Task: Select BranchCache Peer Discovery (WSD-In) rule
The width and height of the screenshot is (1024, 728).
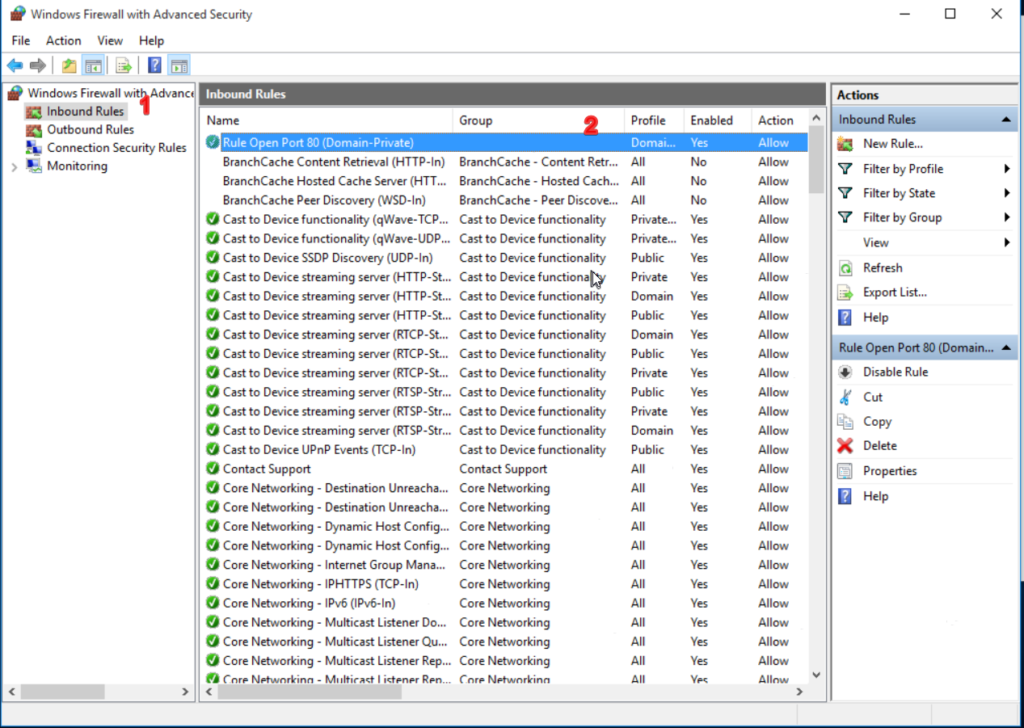Action: [505, 200]
